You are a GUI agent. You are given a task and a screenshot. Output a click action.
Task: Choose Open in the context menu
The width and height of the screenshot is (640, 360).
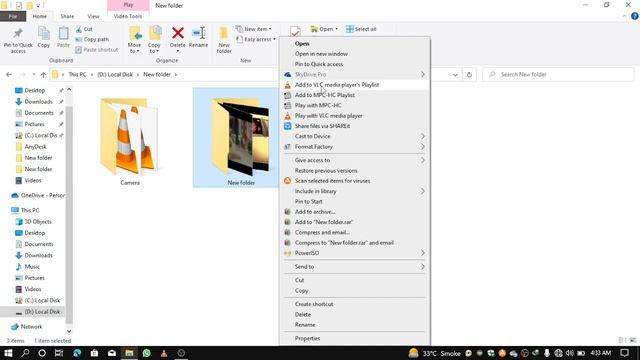[x=355, y=44]
